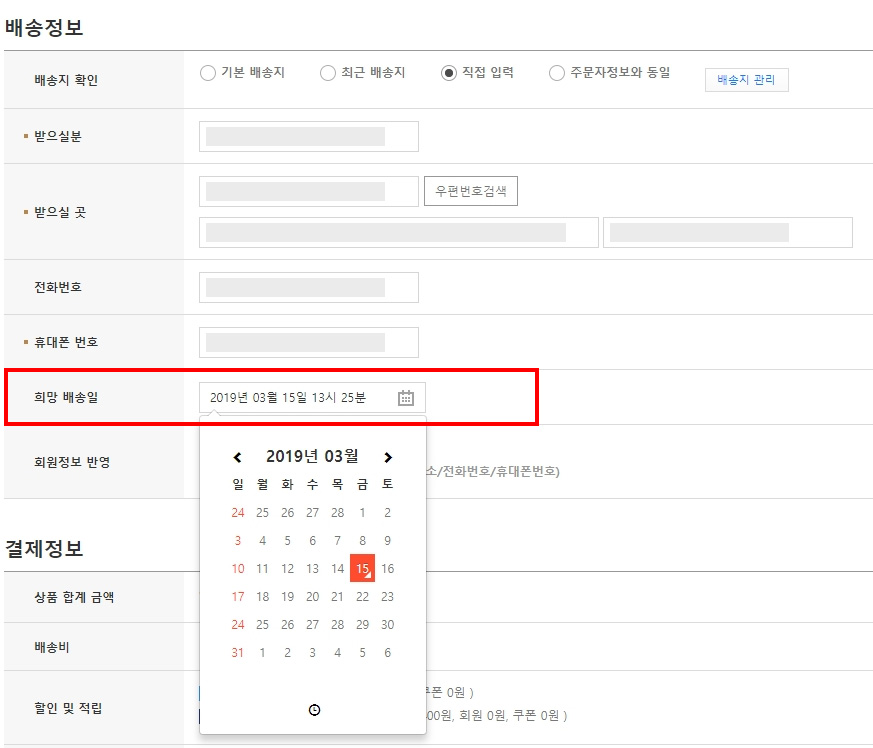This screenshot has width=873, height=748.
Task: Pick date 12 in calendar
Action: point(287,569)
